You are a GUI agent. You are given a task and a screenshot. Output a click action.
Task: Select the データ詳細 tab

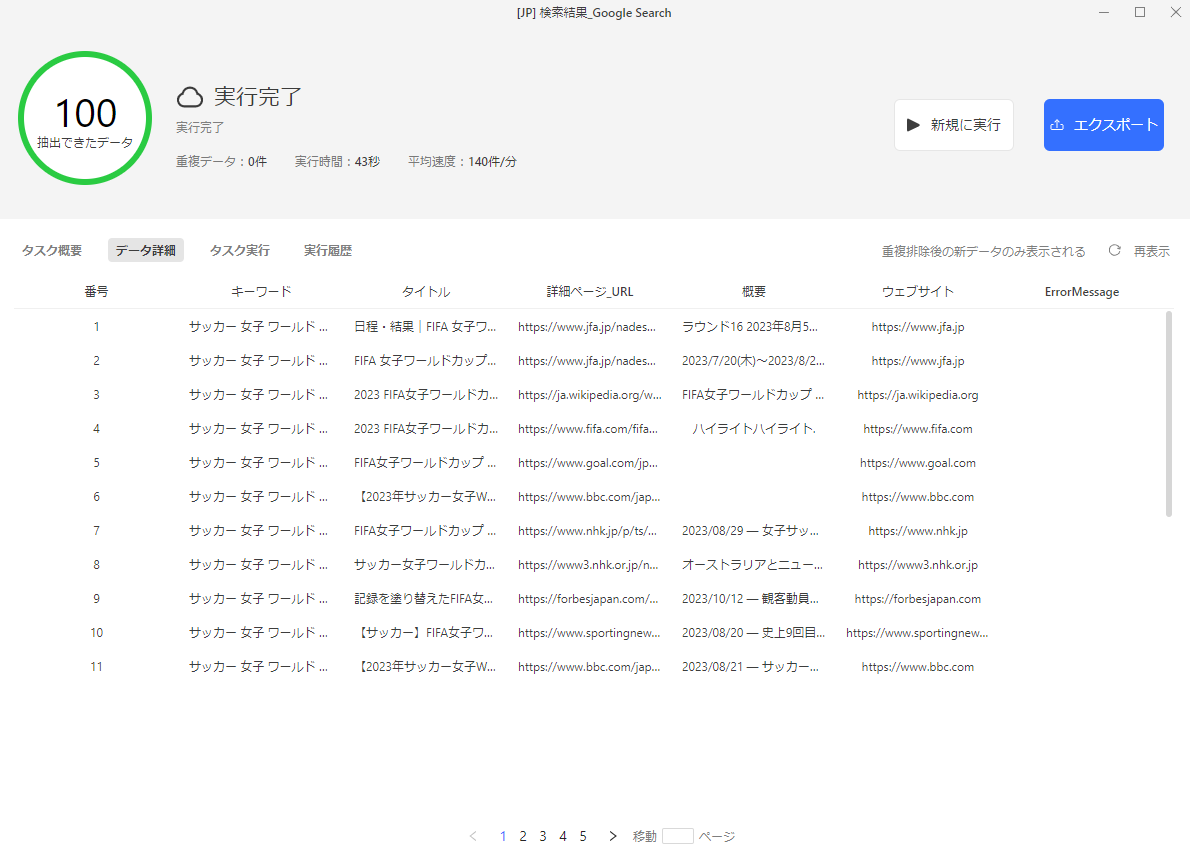tap(146, 251)
